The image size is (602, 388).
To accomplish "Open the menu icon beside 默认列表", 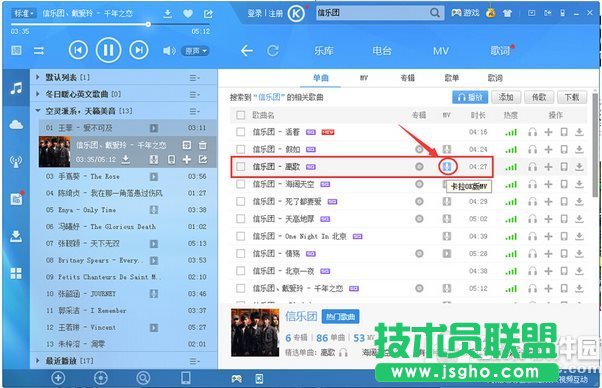I will coord(194,78).
